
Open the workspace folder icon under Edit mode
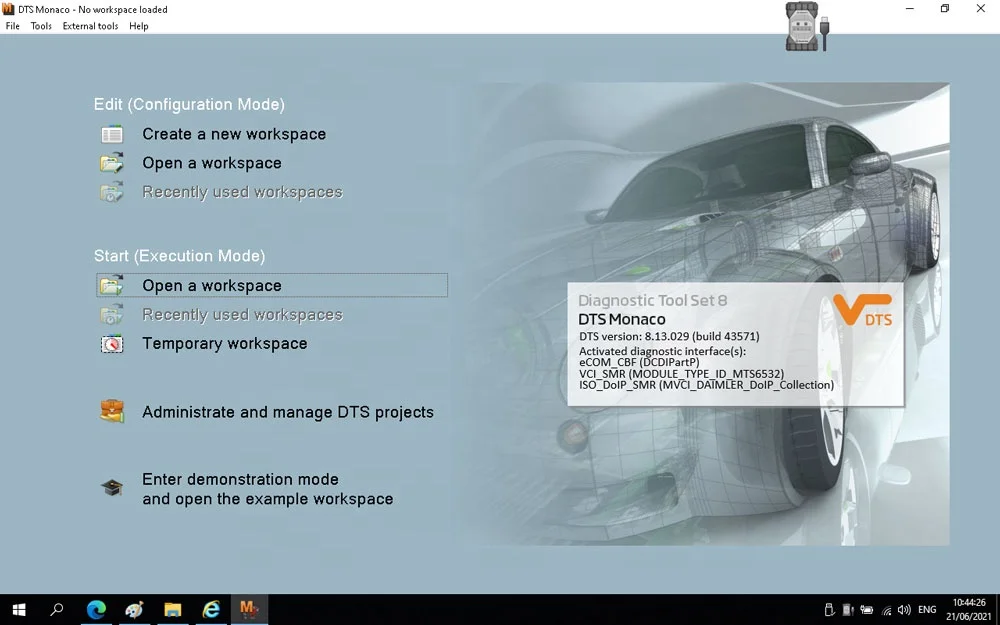click(111, 162)
